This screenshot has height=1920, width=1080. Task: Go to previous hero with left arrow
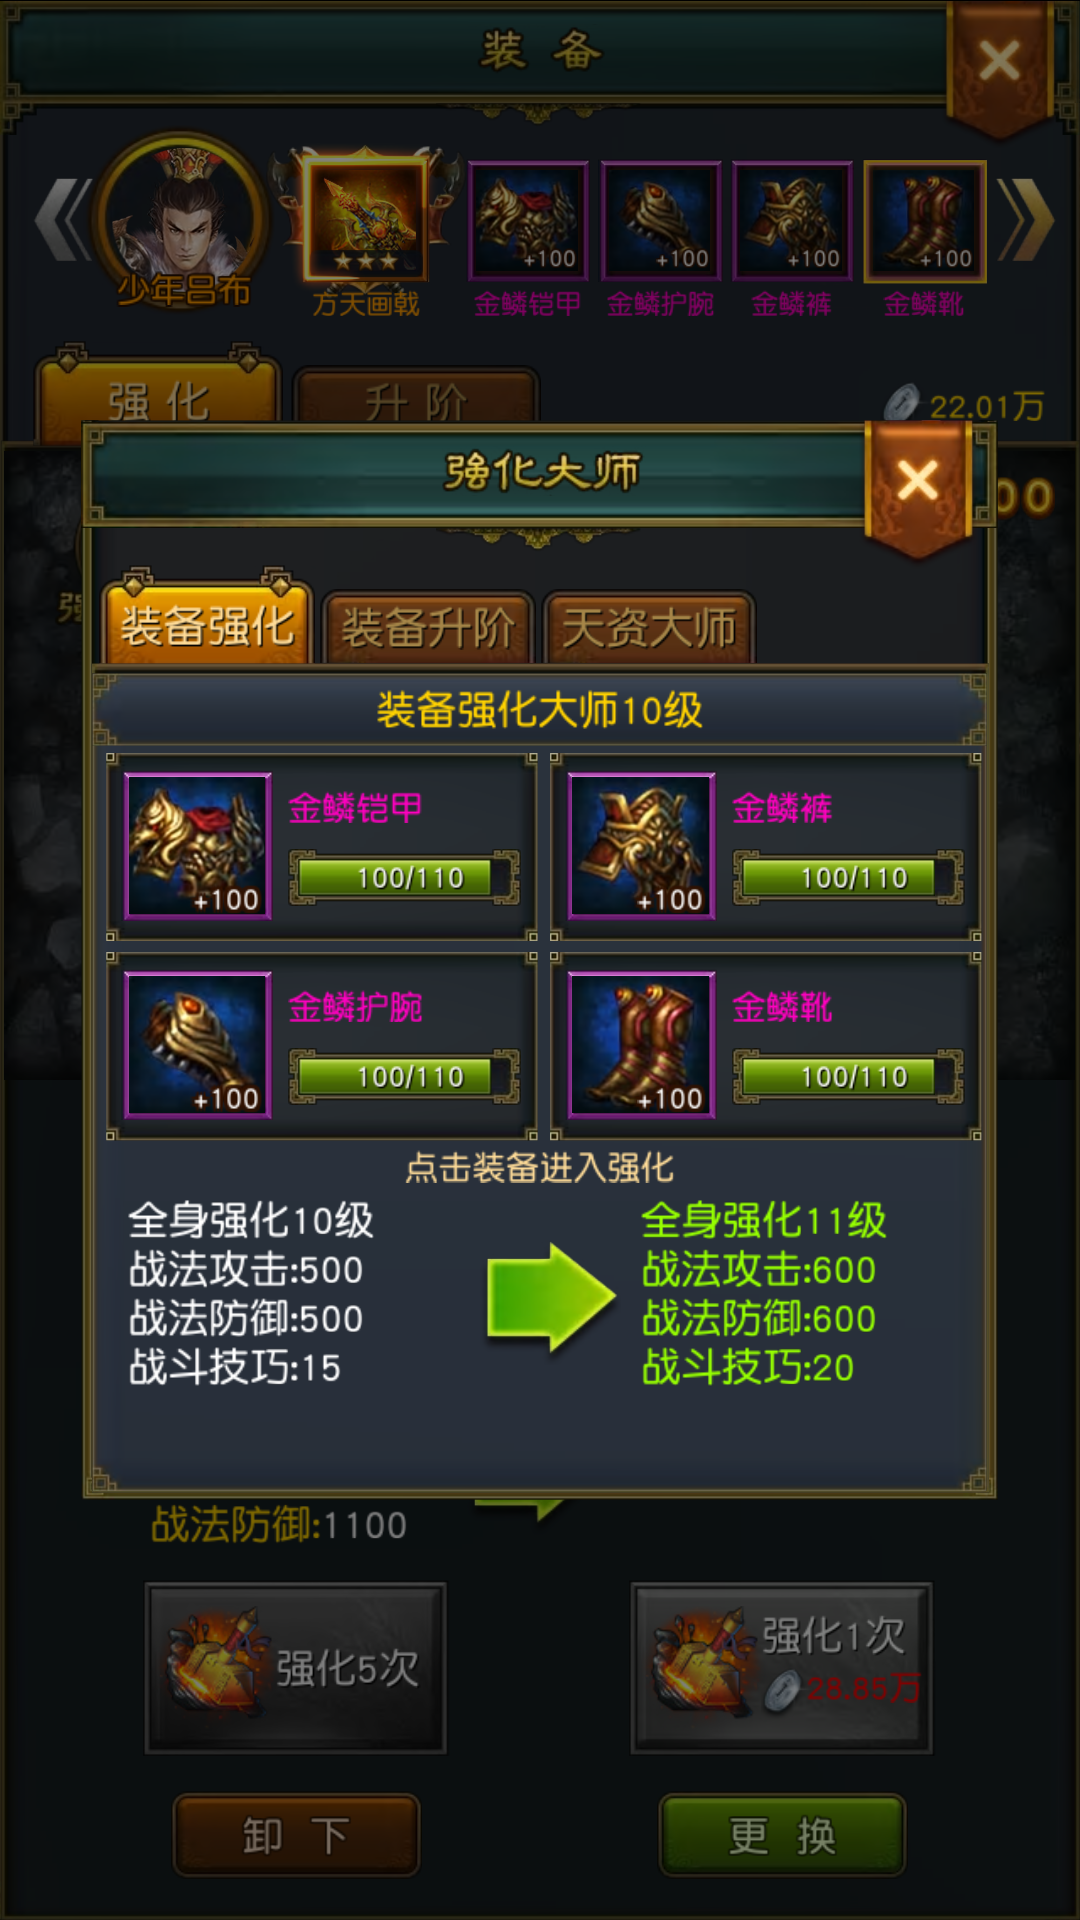click(x=62, y=220)
